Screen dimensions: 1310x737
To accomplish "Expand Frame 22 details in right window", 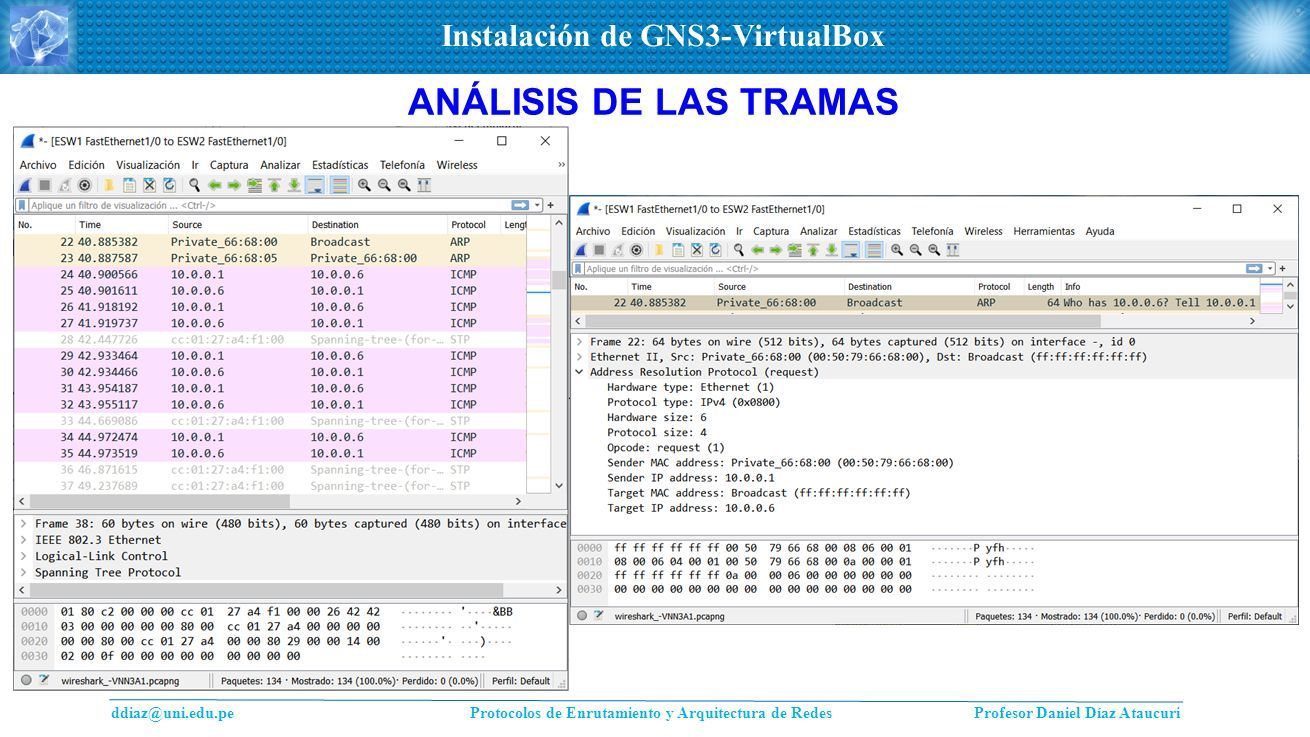I will [580, 342].
